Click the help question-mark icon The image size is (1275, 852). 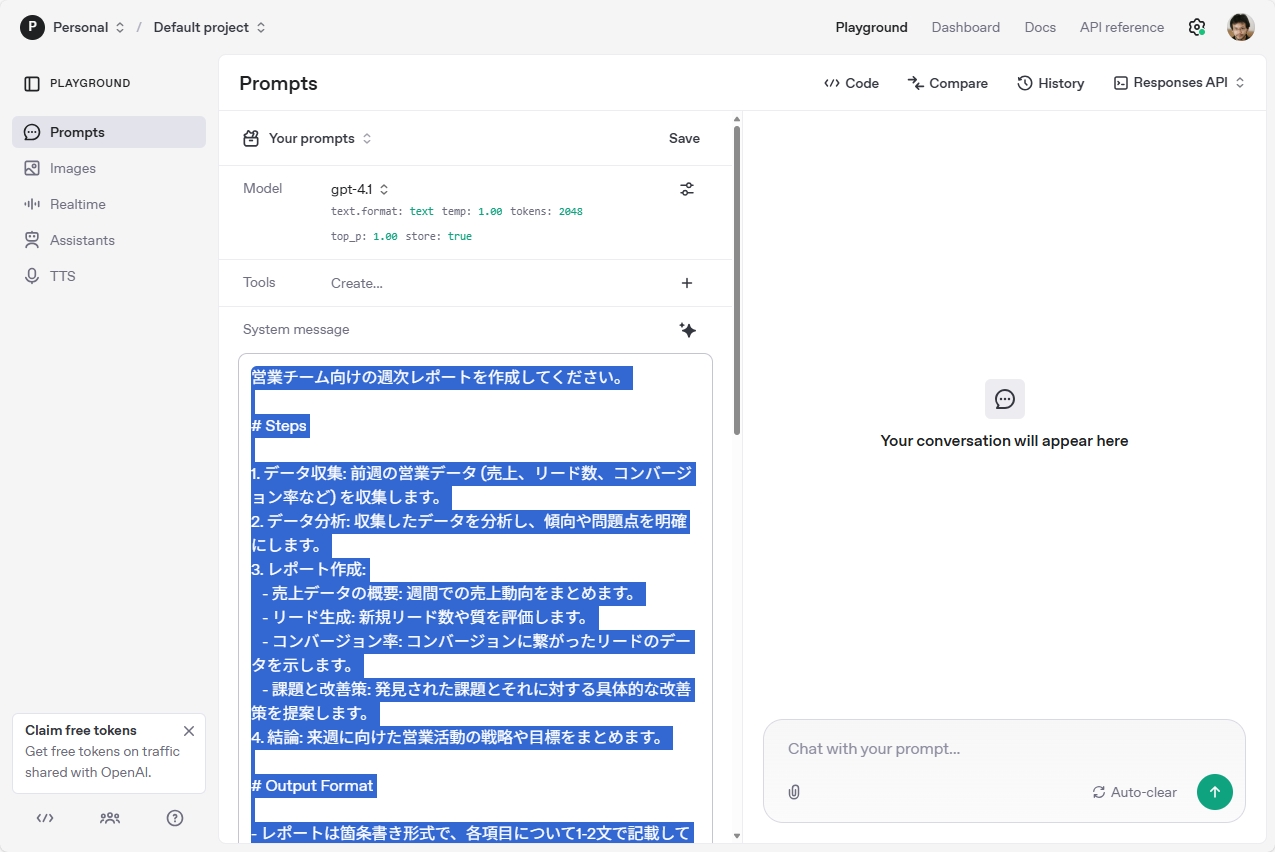pos(175,818)
